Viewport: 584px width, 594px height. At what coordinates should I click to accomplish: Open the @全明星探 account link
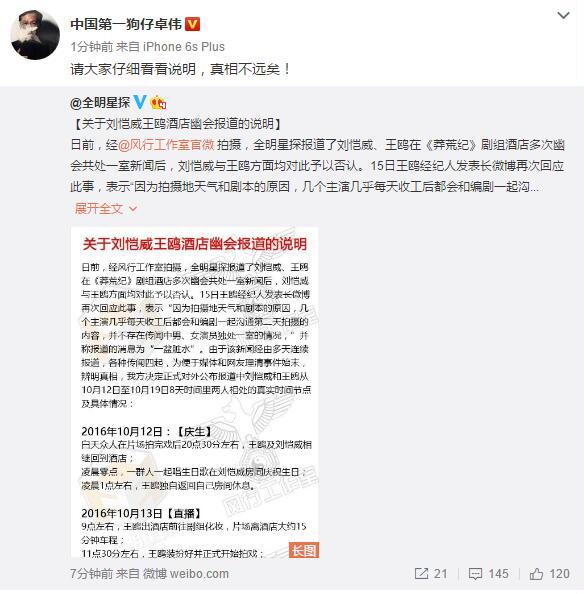click(x=100, y=103)
